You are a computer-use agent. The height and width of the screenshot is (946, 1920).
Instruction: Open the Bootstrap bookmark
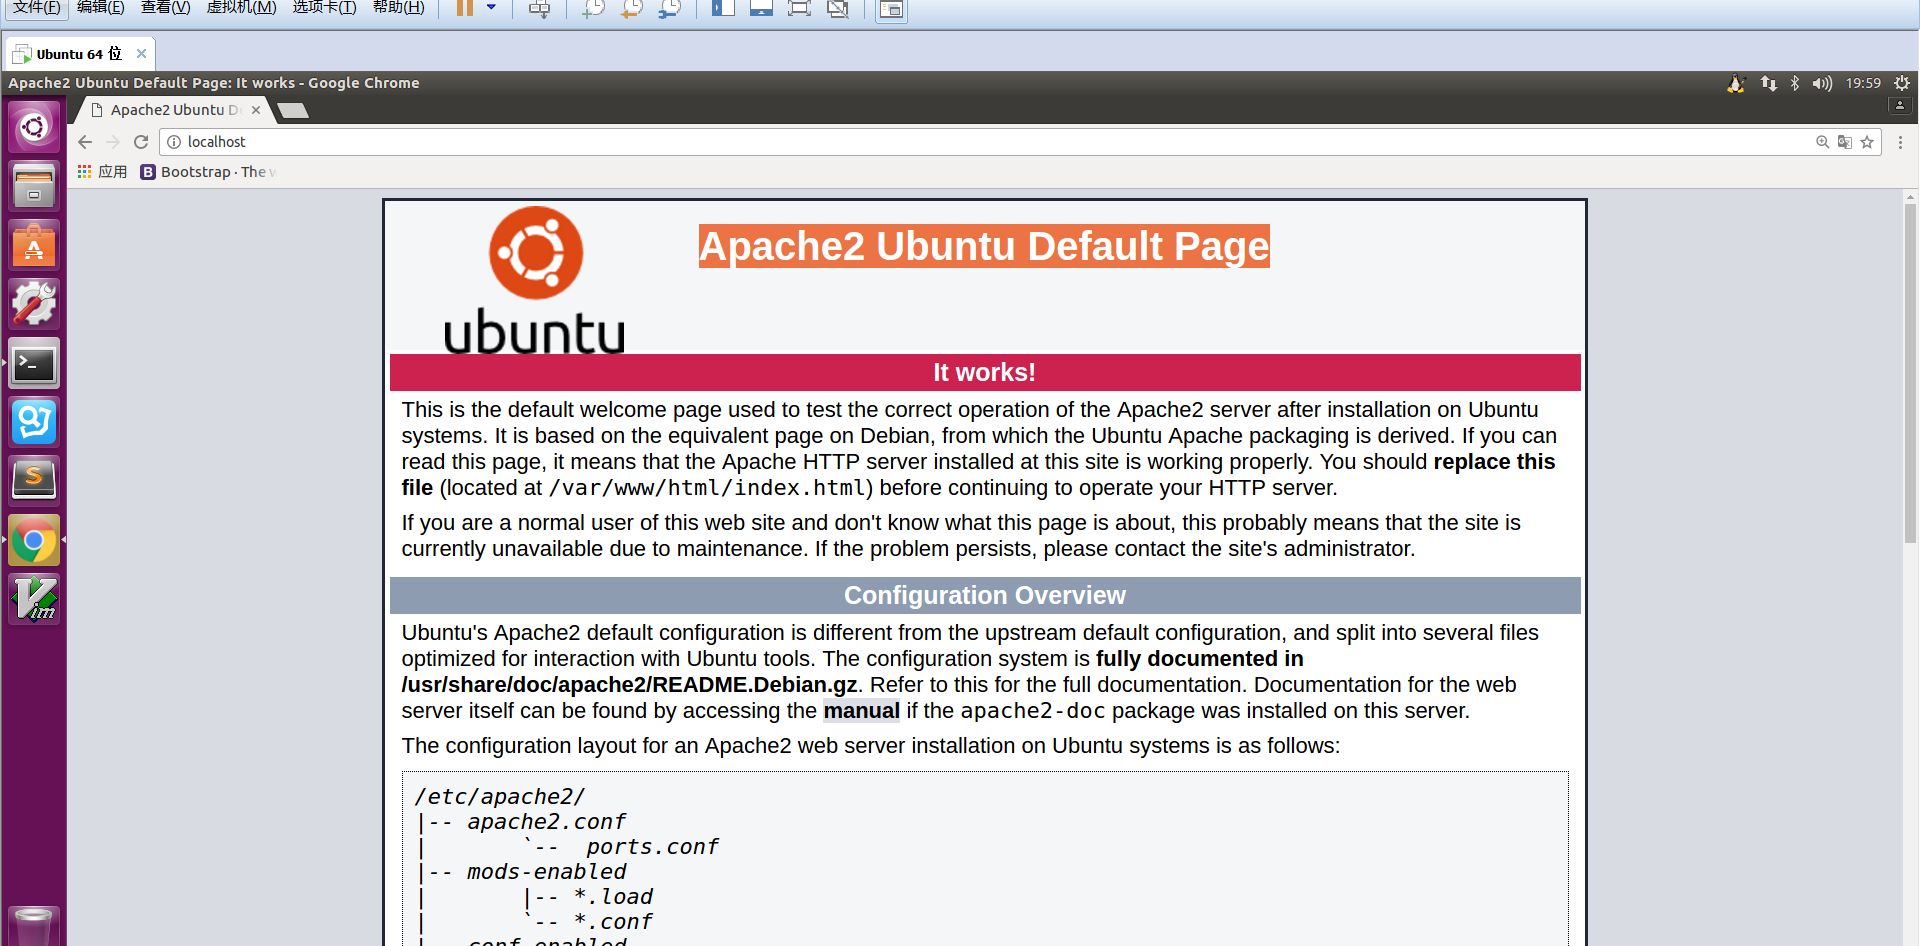(x=208, y=172)
